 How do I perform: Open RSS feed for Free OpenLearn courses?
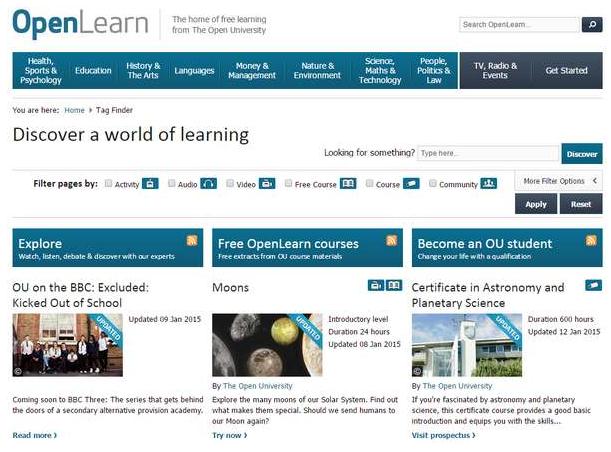click(x=392, y=240)
